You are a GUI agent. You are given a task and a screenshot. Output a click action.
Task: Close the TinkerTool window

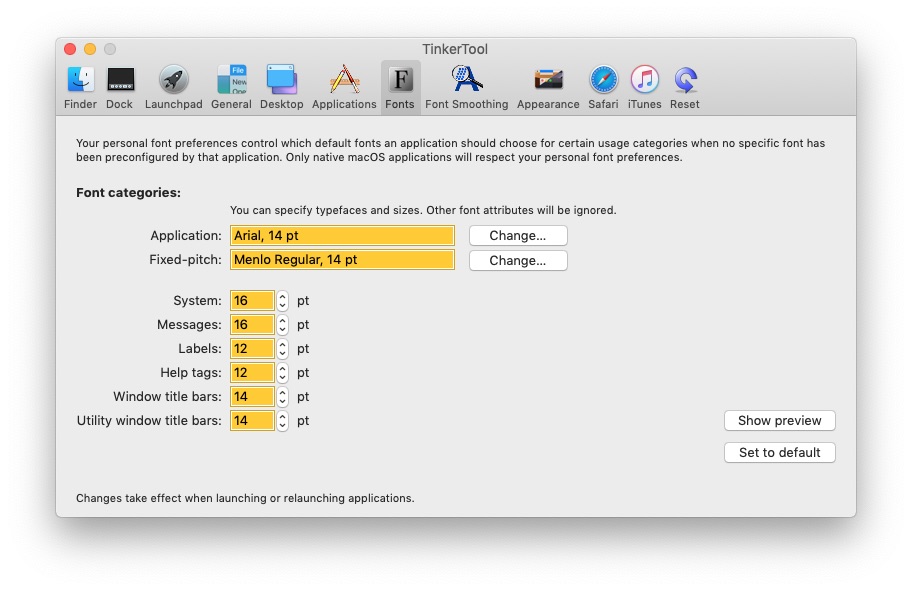click(x=70, y=49)
